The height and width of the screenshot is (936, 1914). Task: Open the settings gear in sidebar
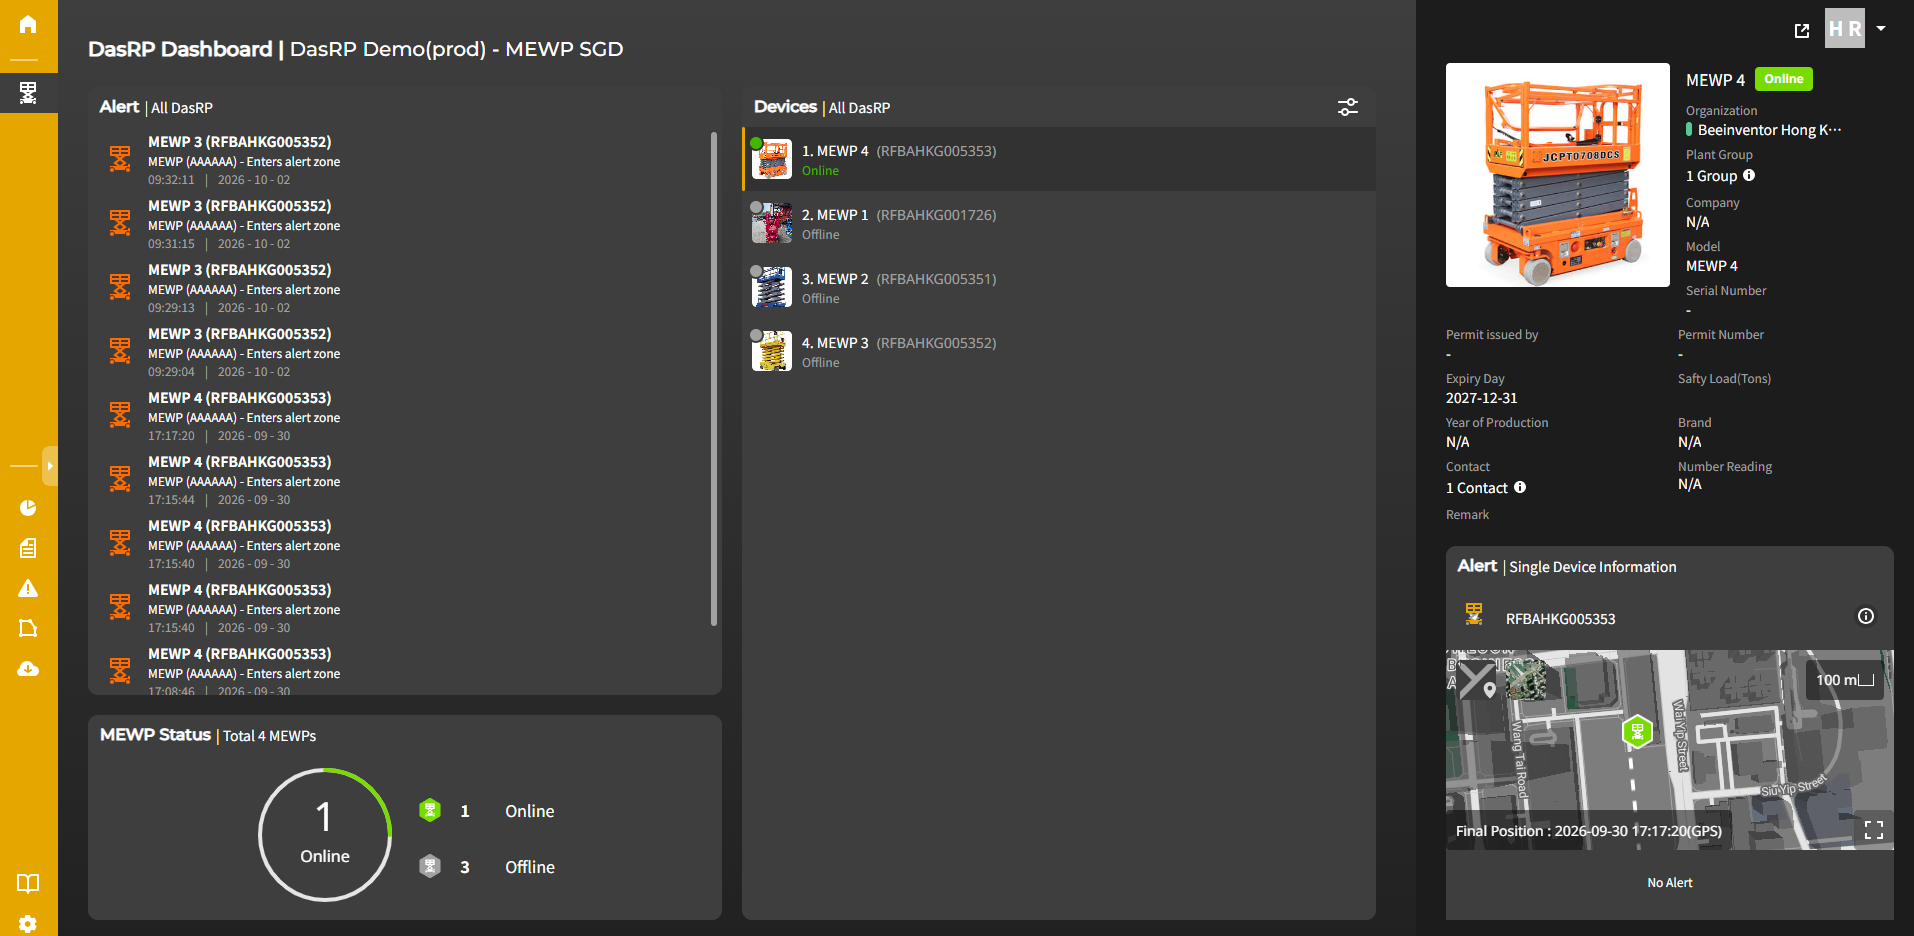coord(28,924)
